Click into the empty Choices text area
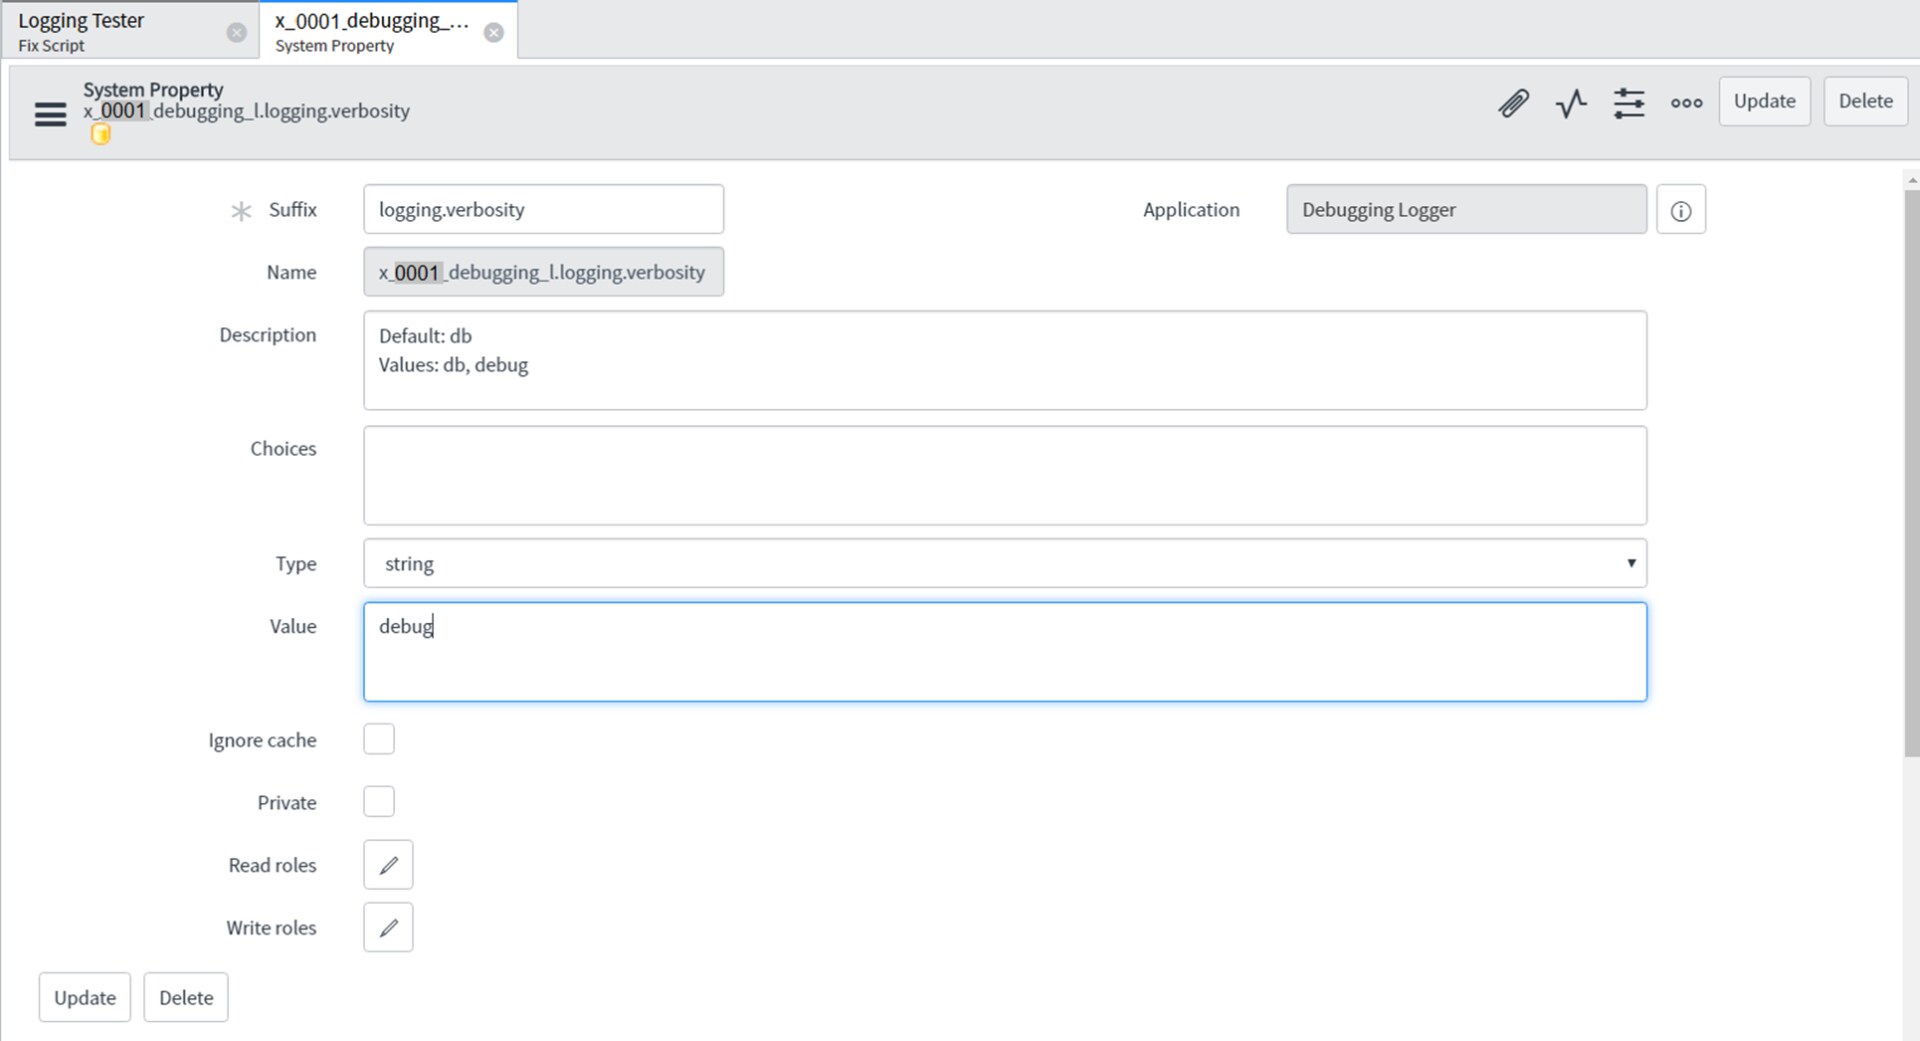Image resolution: width=1920 pixels, height=1041 pixels. coord(1005,475)
